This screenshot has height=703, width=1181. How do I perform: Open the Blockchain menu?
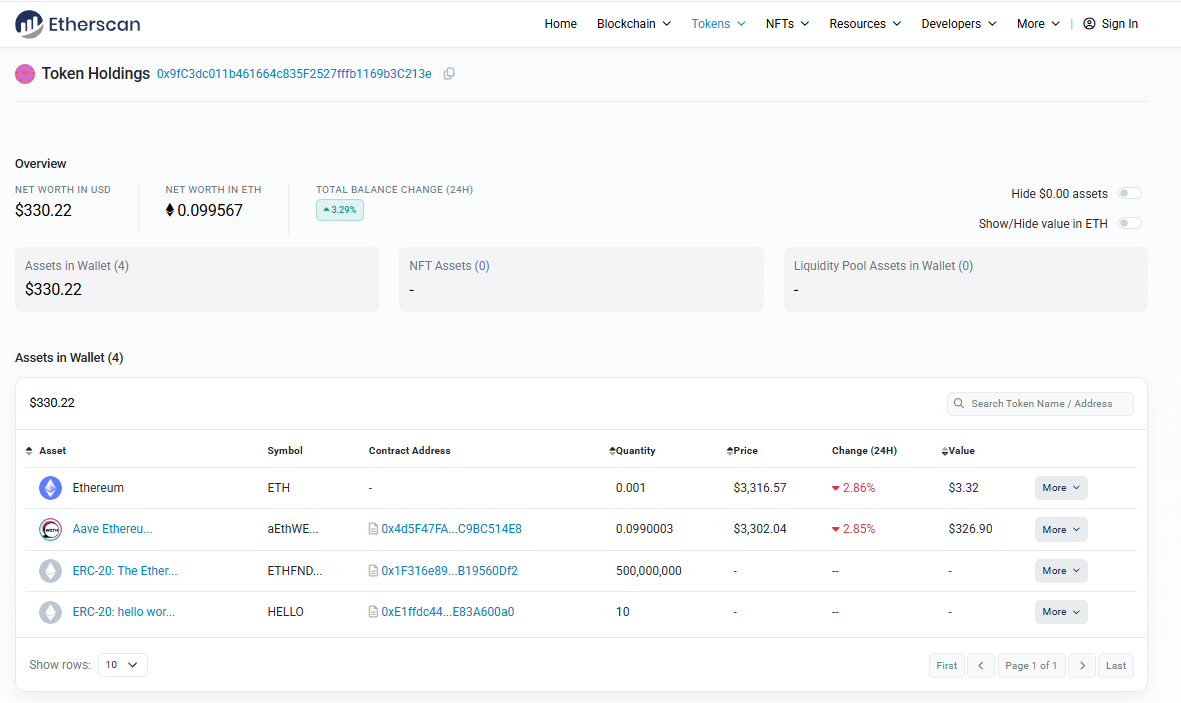pos(633,24)
